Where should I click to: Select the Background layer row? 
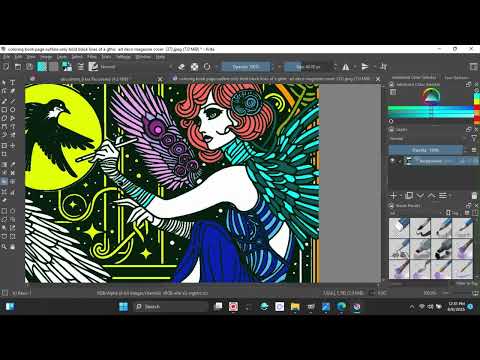[433, 161]
